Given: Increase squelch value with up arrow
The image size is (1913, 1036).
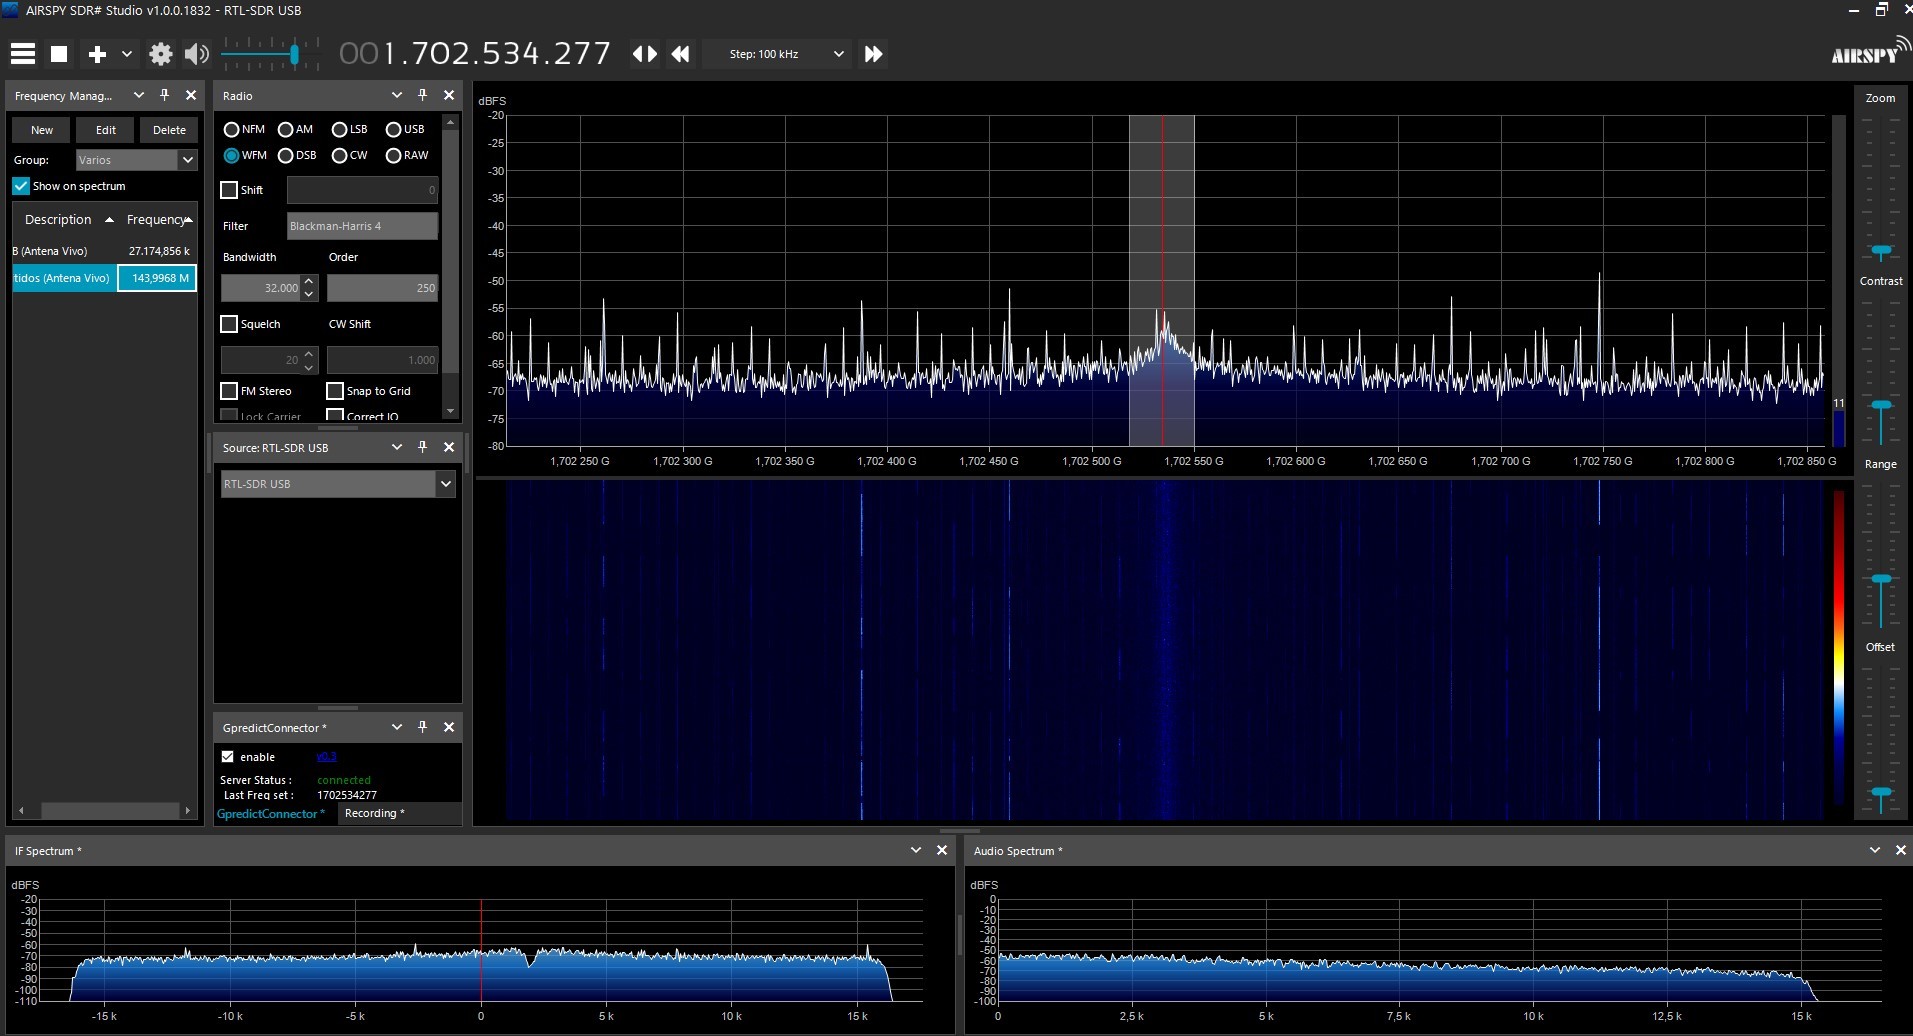Looking at the screenshot, I should 310,354.
